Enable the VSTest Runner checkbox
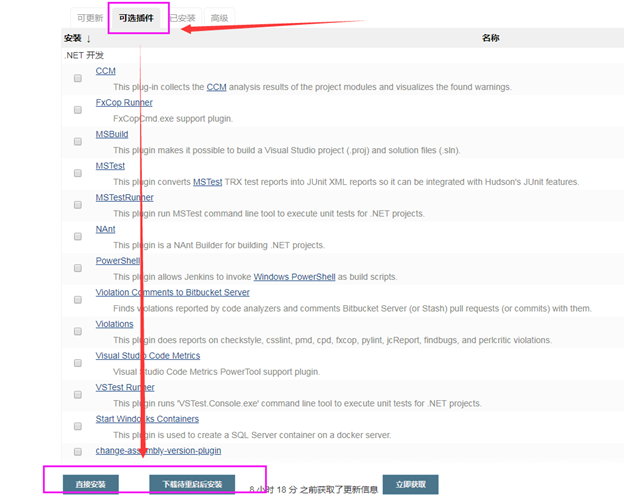Screen dimensions: 624x497 (78, 395)
